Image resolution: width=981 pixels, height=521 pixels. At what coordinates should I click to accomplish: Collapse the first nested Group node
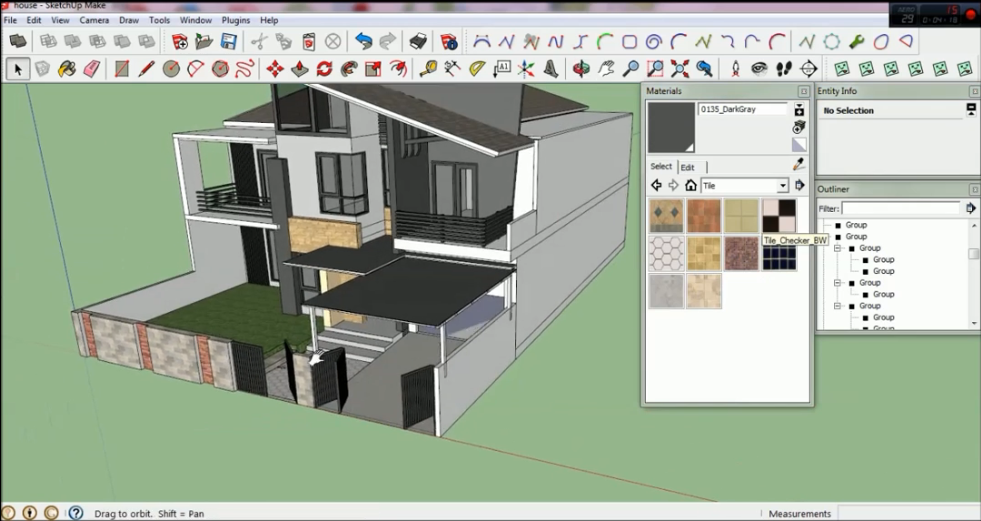(x=838, y=248)
